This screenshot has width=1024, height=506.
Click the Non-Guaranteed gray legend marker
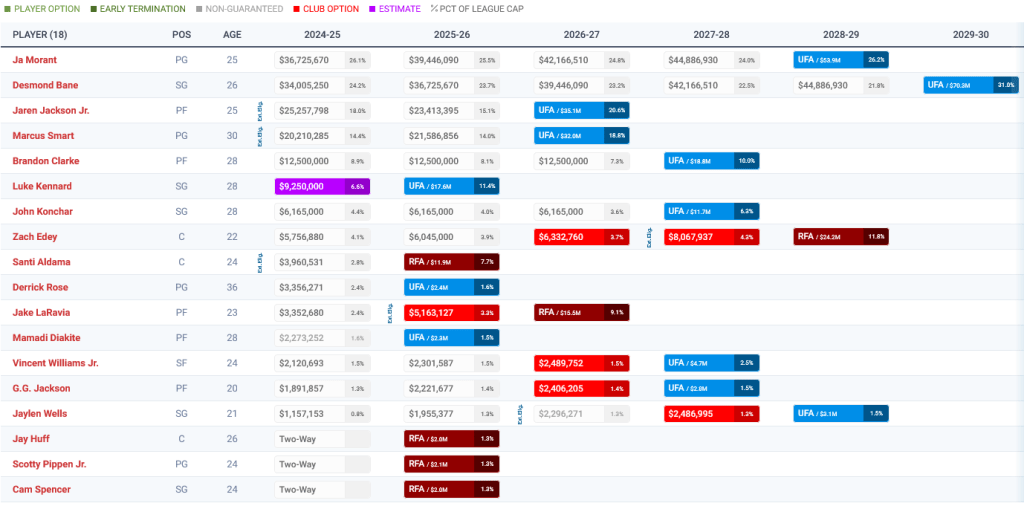(x=198, y=9)
